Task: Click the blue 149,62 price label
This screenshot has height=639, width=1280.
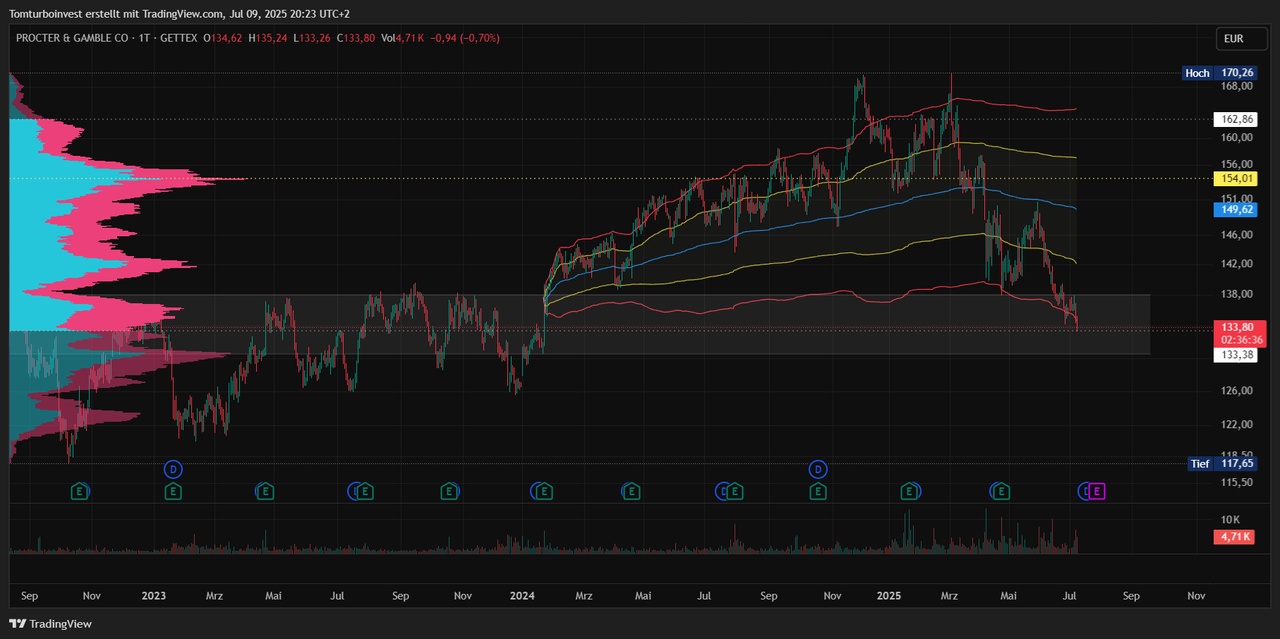Action: [1234, 209]
